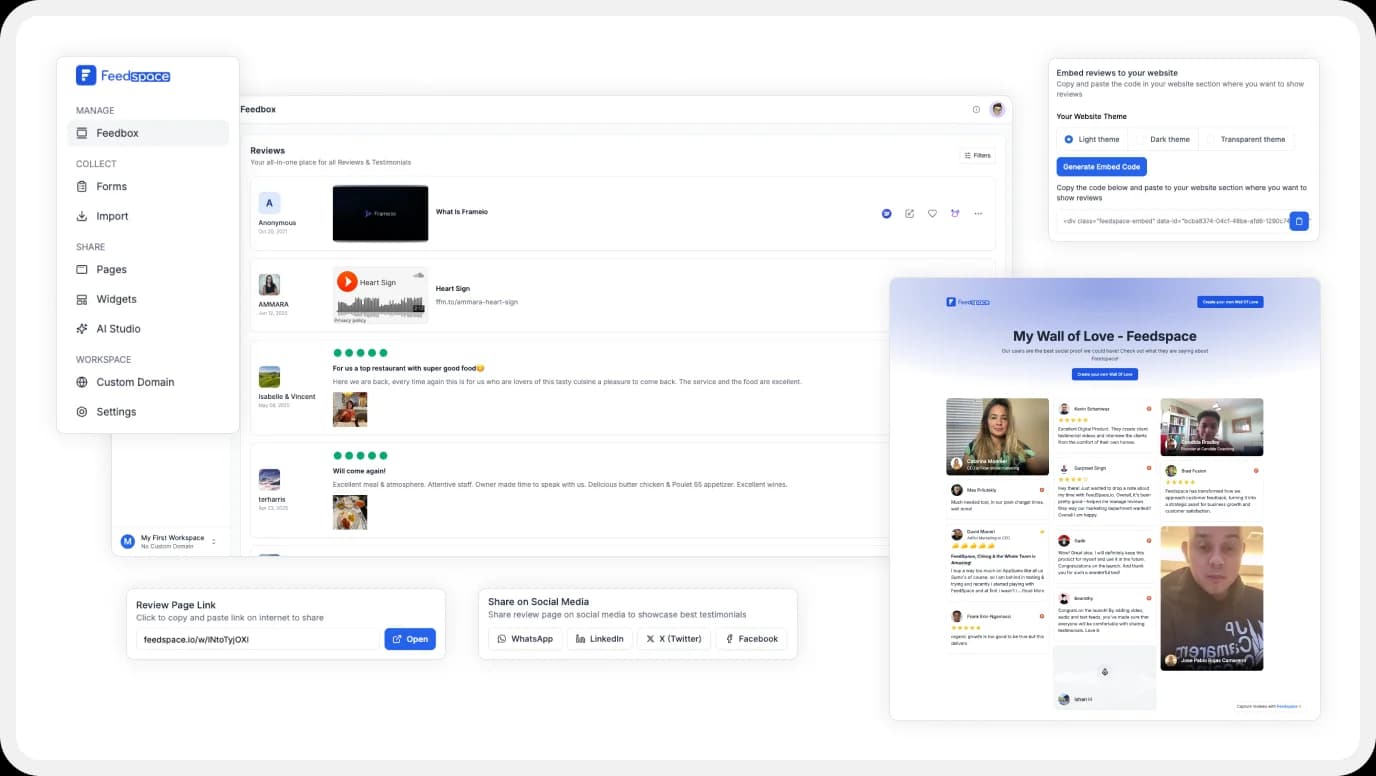Viewport: 1376px width, 776px height.
Task: Select Forms in the Collect sidebar
Action: point(112,186)
